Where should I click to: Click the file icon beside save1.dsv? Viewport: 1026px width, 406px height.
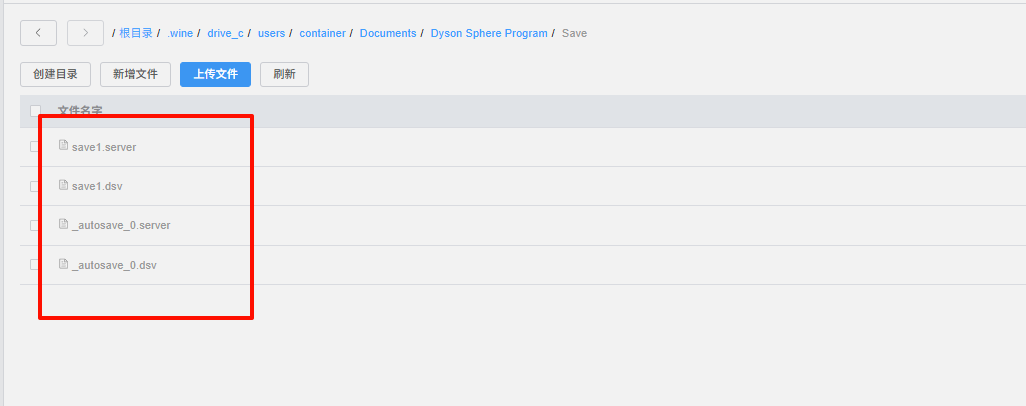(63, 185)
